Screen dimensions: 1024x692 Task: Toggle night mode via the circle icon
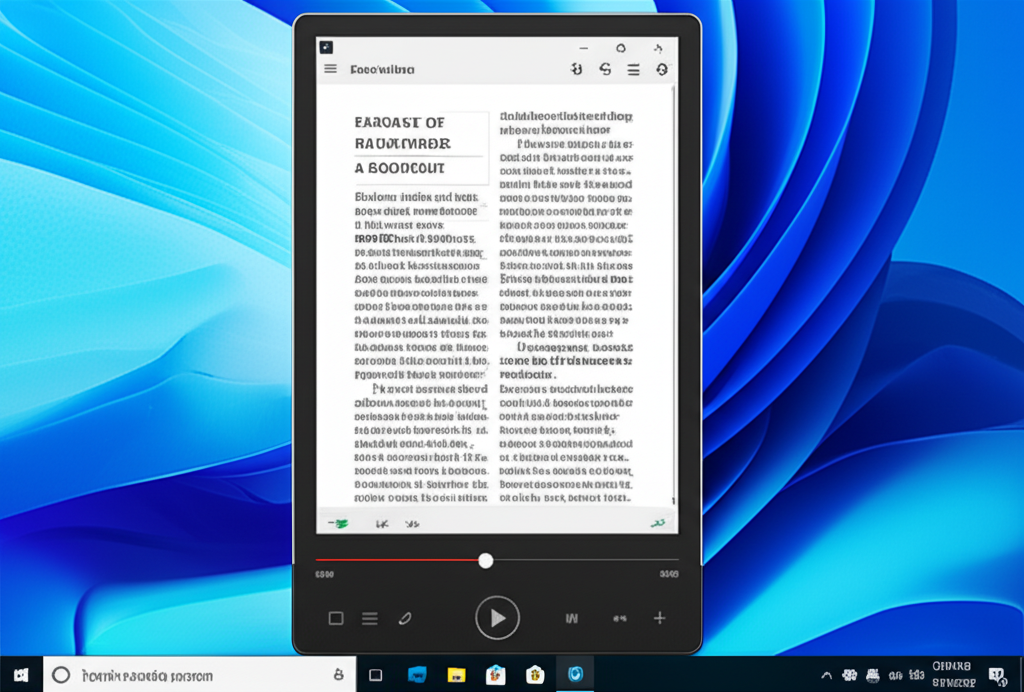point(619,47)
